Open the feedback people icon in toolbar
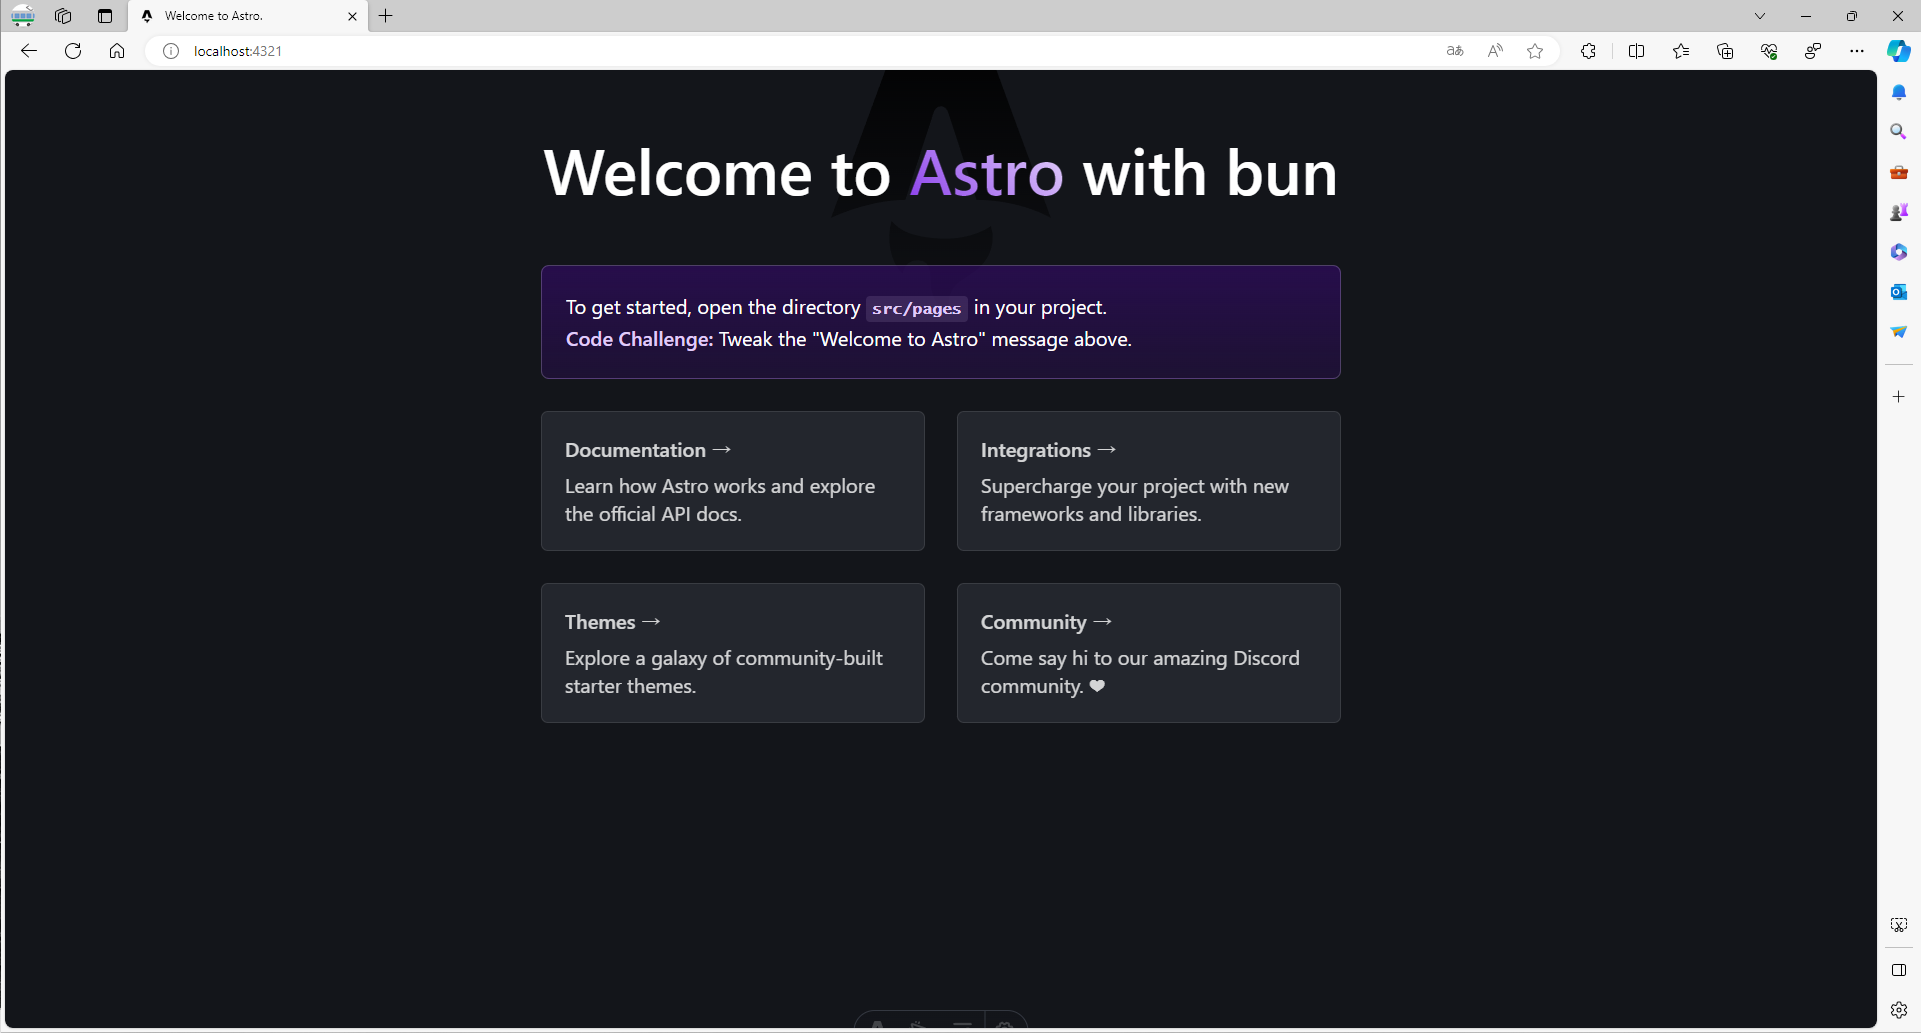 [x=1813, y=51]
